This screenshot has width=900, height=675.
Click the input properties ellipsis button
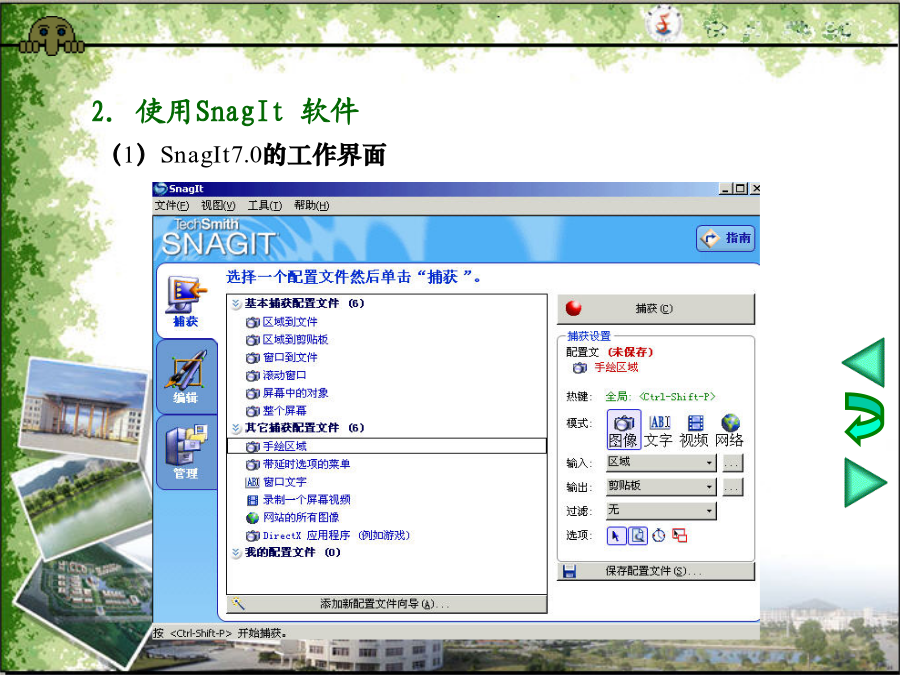click(732, 463)
